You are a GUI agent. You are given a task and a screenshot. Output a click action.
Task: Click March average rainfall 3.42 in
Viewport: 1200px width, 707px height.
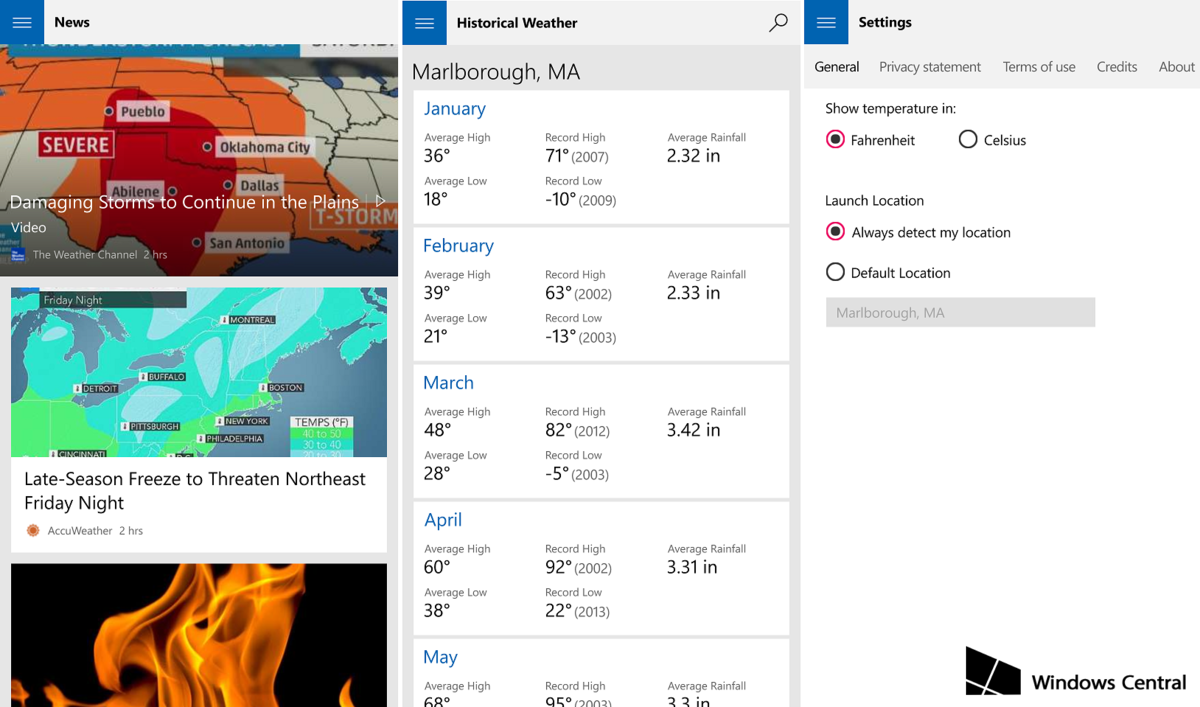pyautogui.click(x=693, y=430)
